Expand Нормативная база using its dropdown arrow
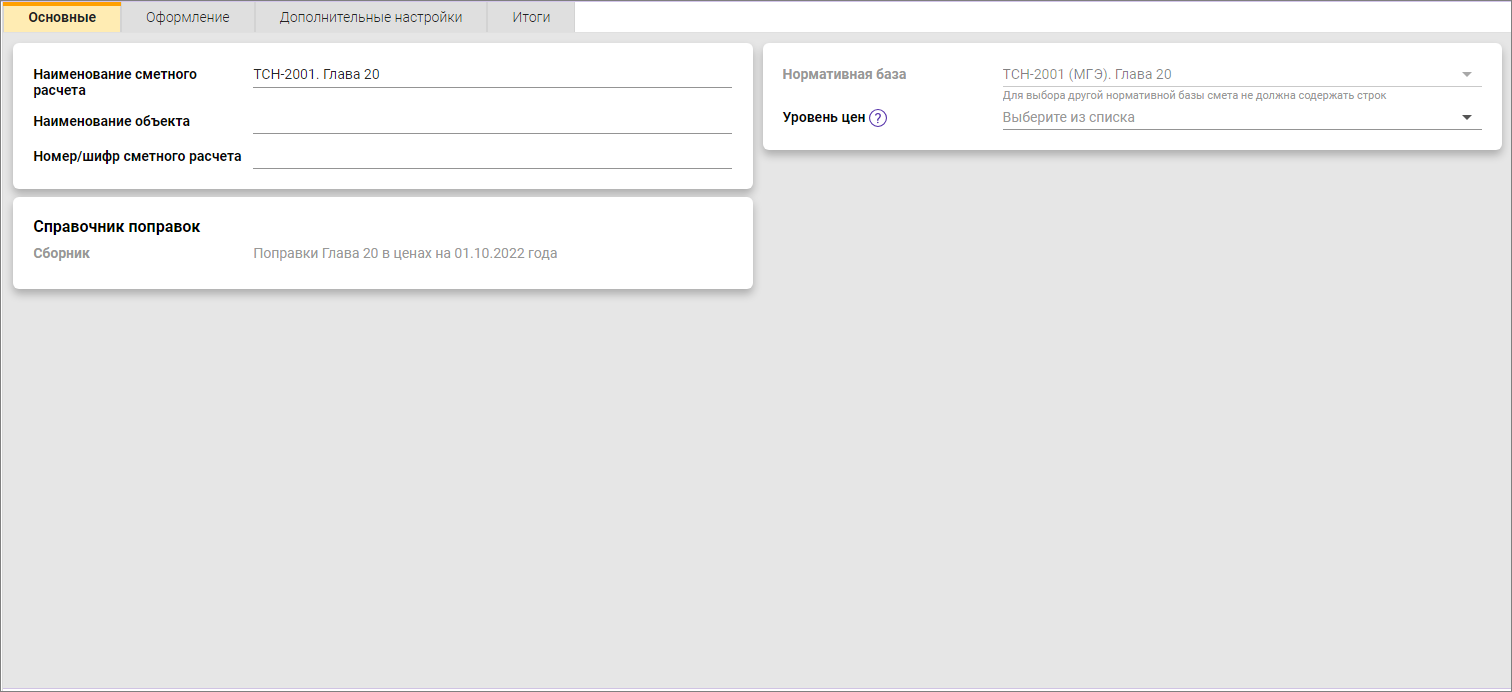The height and width of the screenshot is (692, 1512). (1467, 74)
